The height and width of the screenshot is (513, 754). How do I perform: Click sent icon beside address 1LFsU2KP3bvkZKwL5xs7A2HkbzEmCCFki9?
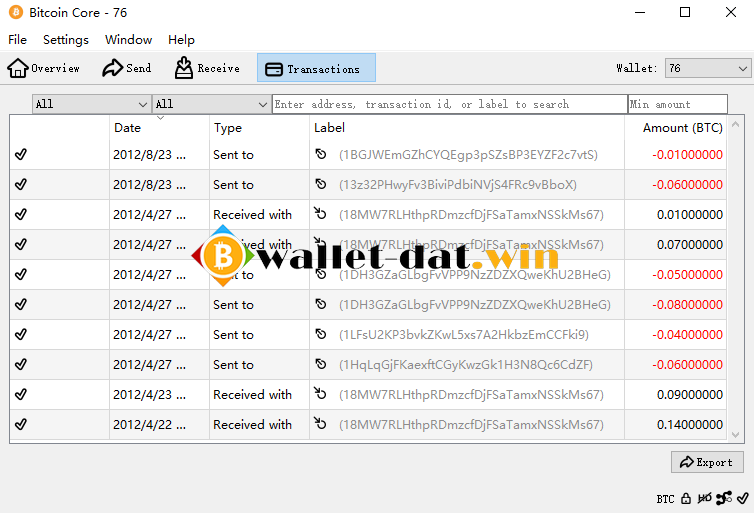(x=321, y=334)
